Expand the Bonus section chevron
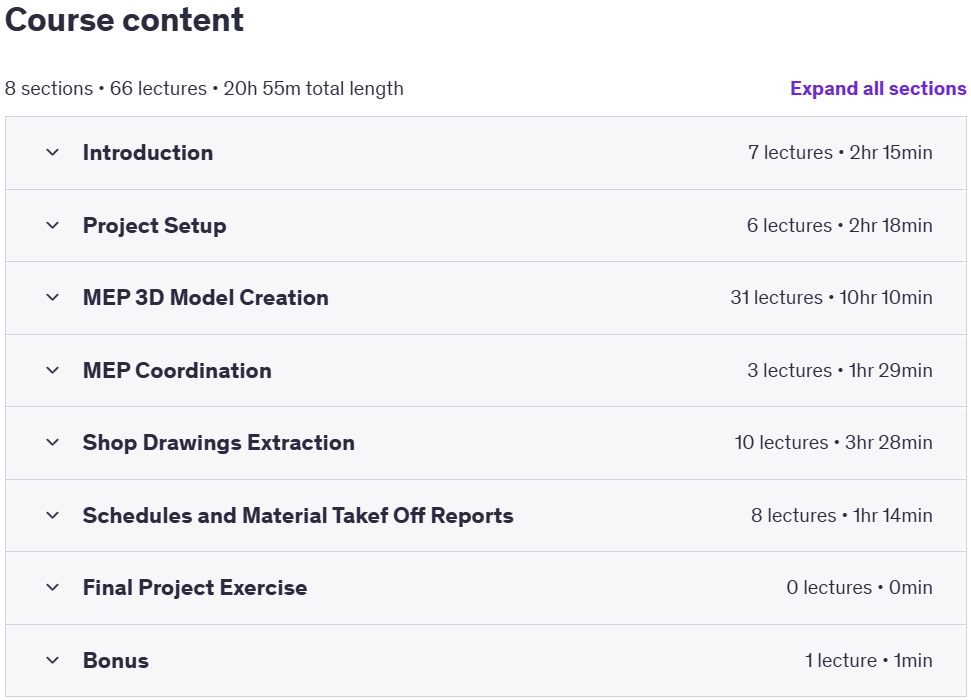 53,660
